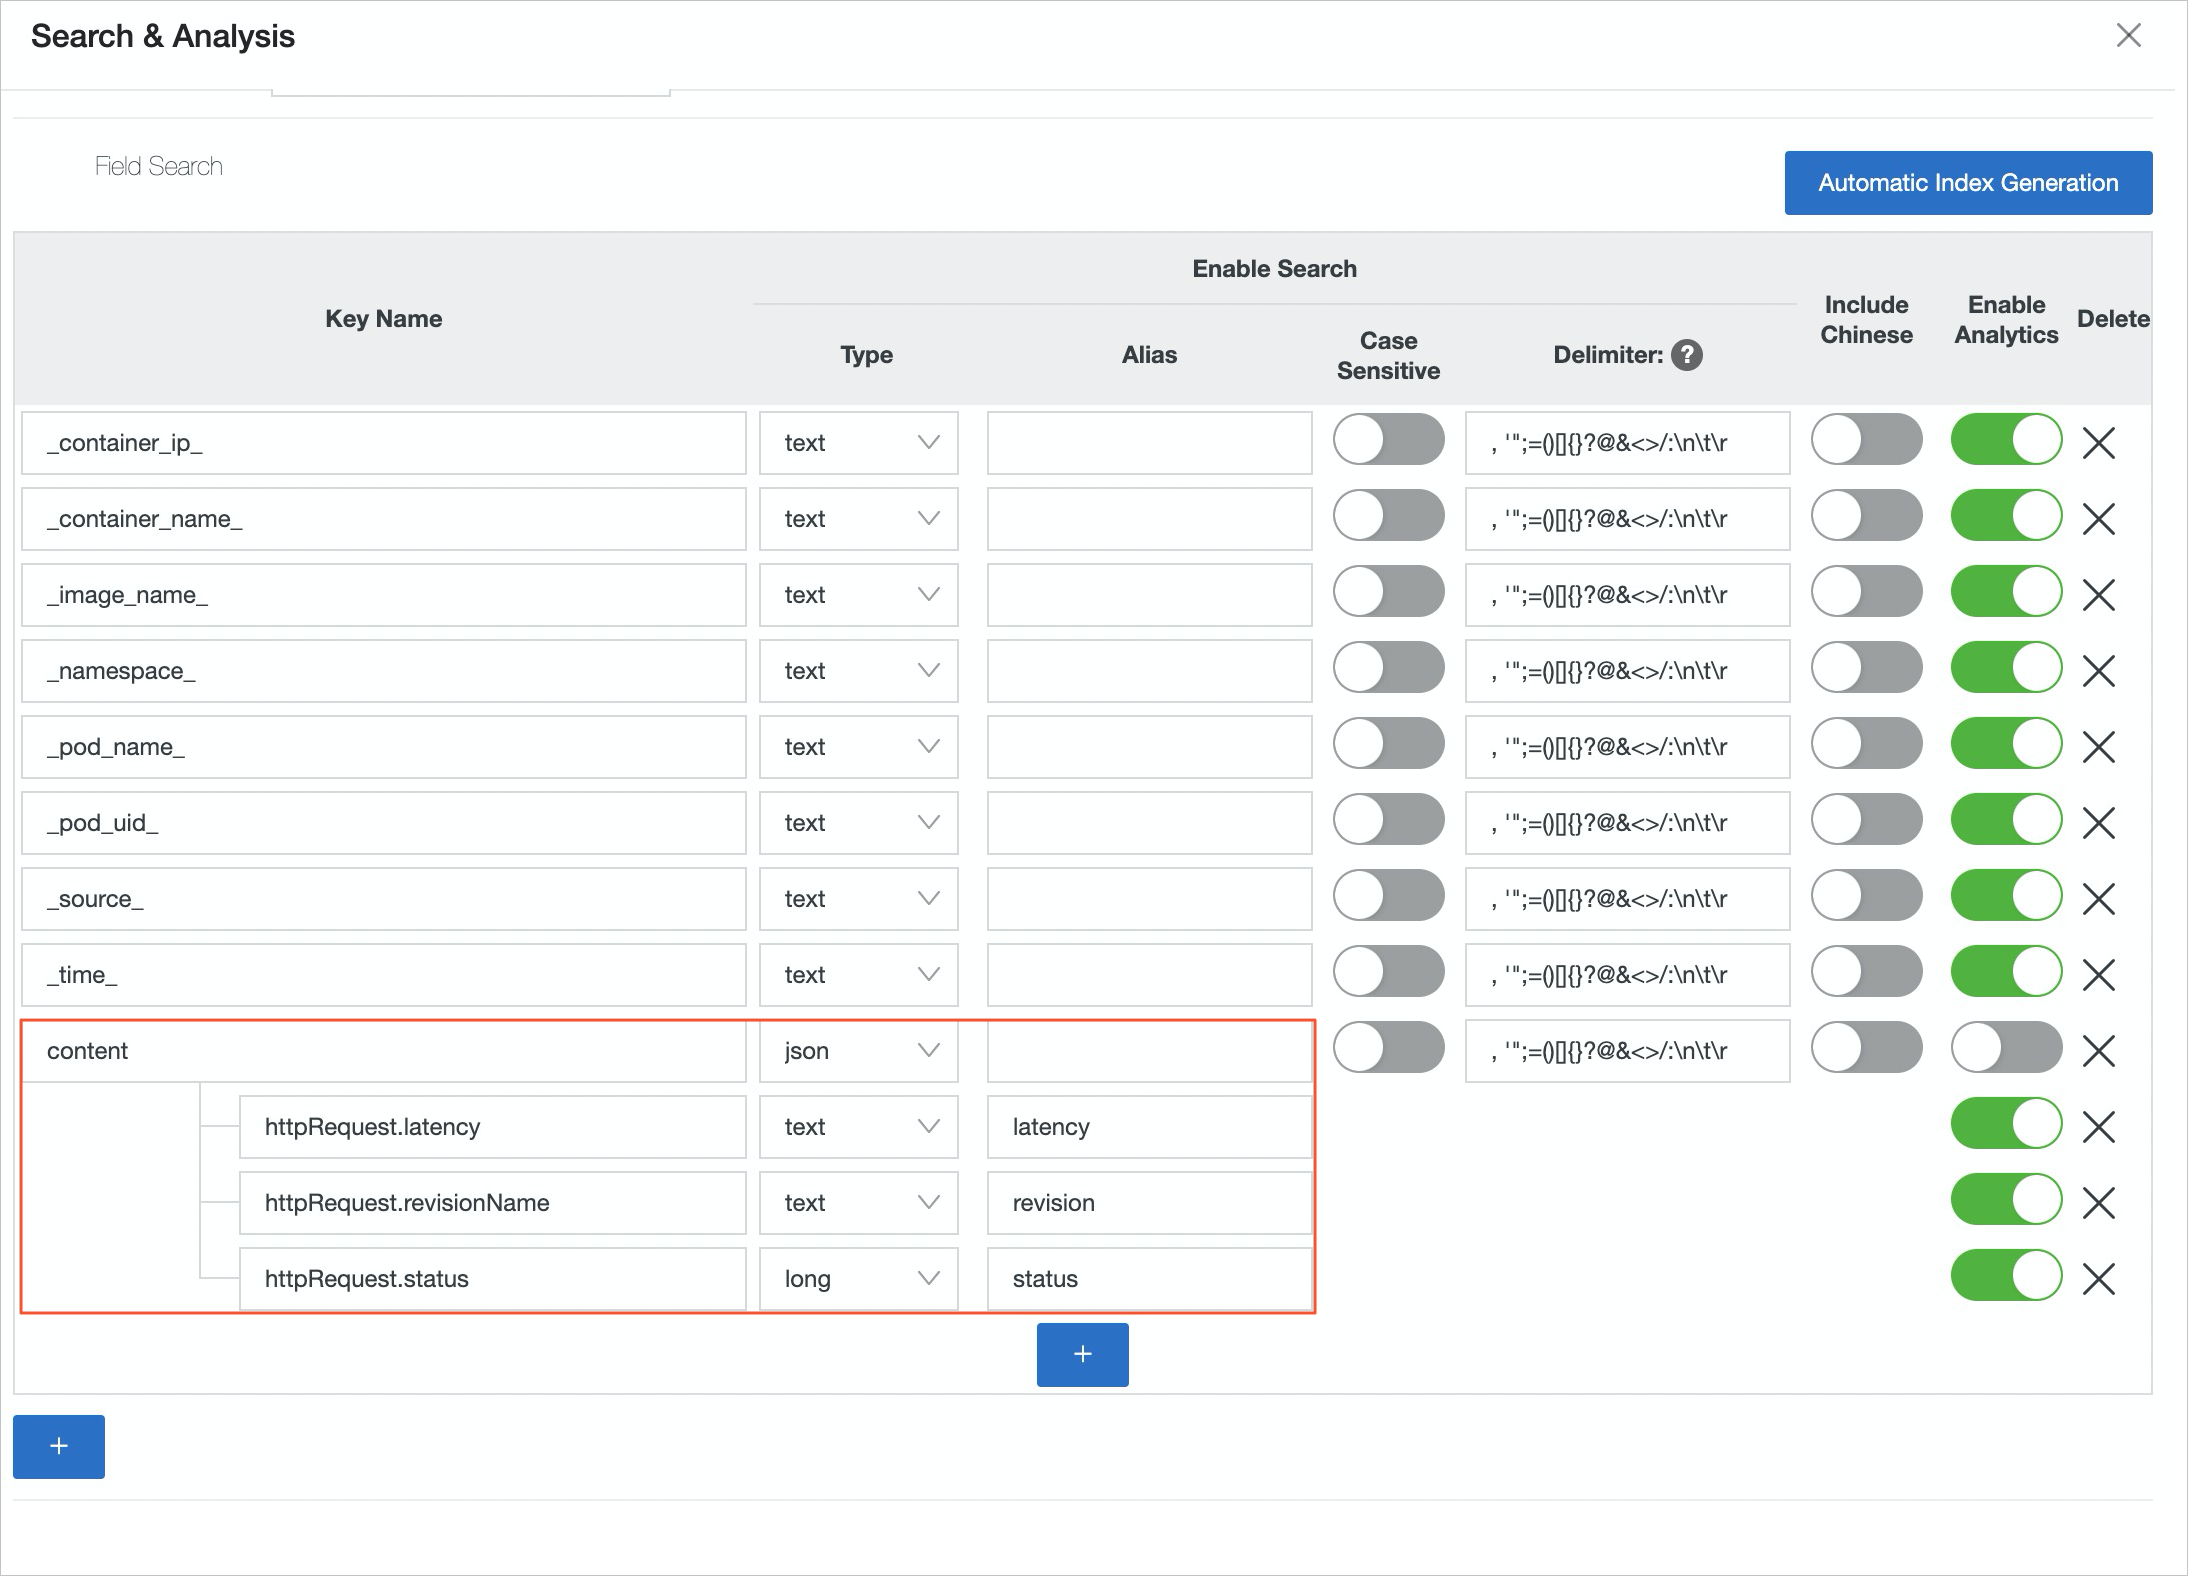Edit the httpRequest.status key name field
Image resolution: width=2188 pixels, height=1576 pixels.
493,1279
